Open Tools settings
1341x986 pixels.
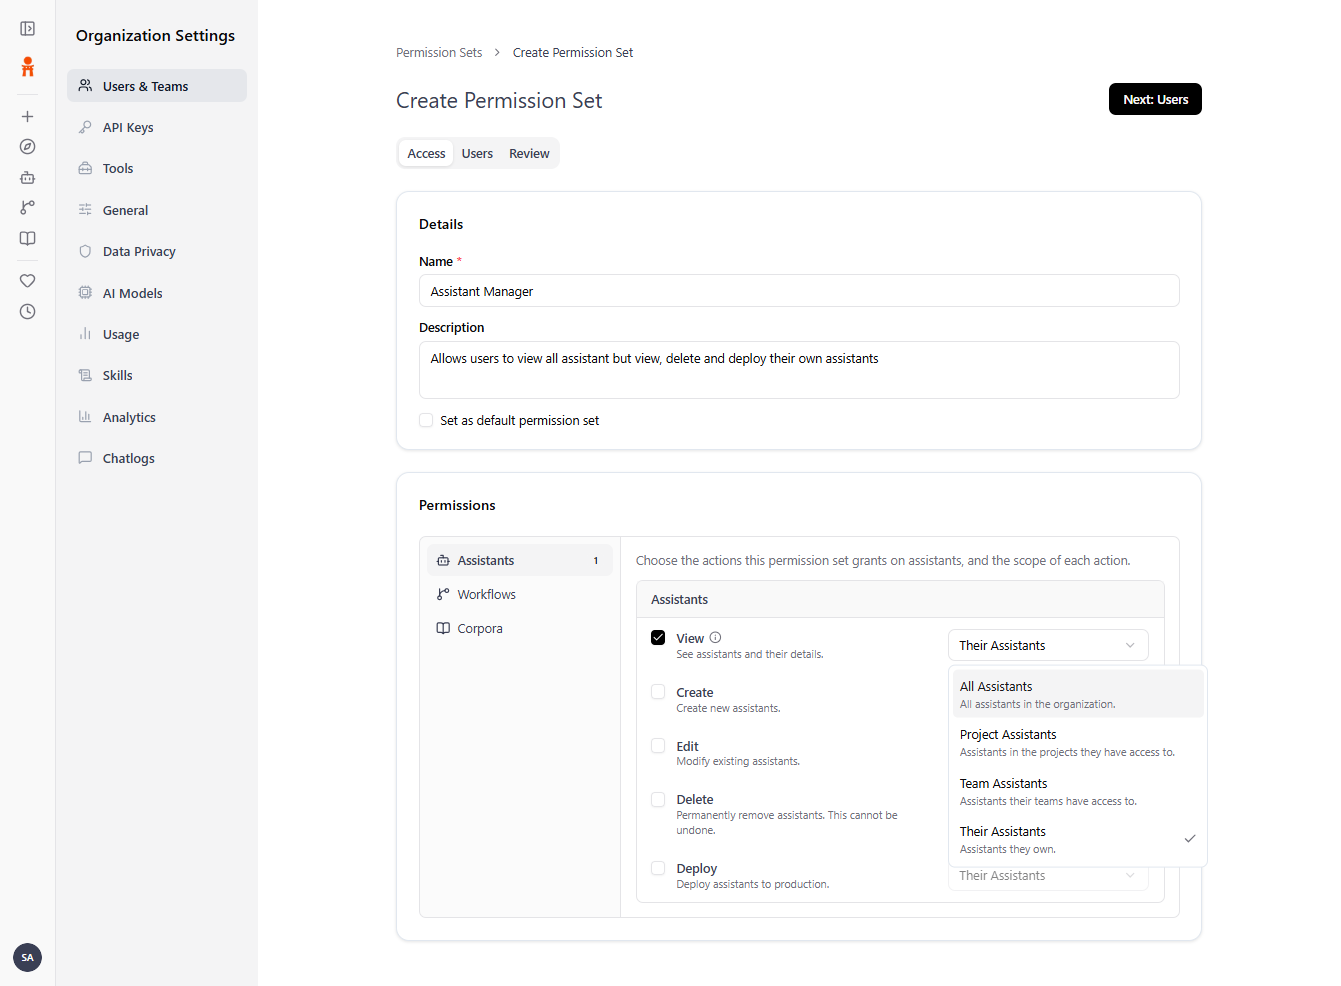157,168
